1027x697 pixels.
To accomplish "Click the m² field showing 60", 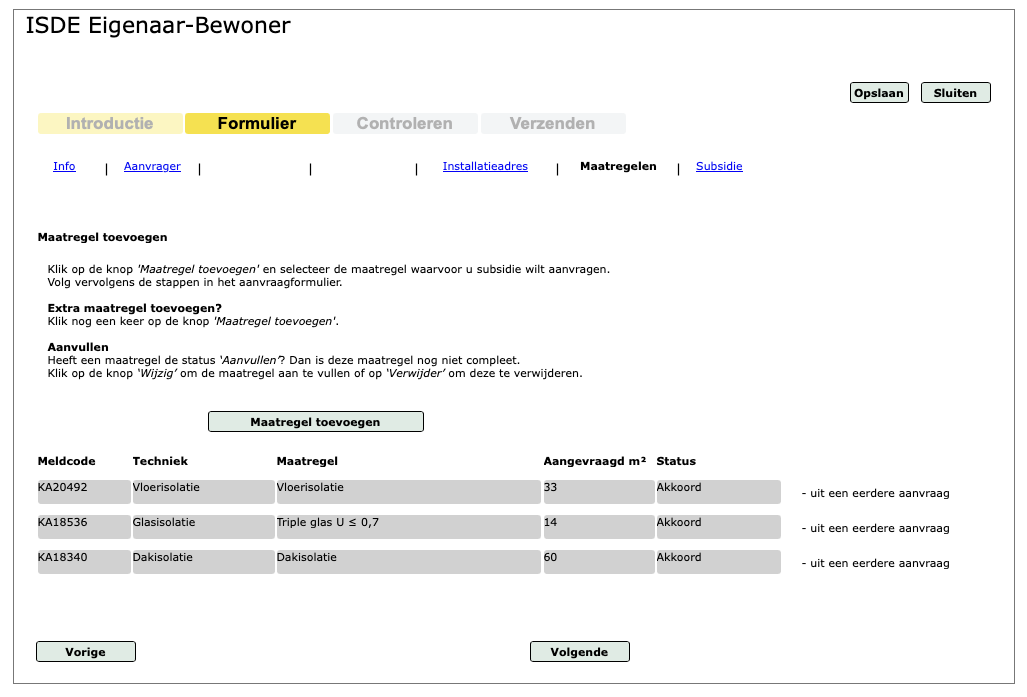I will pos(598,562).
